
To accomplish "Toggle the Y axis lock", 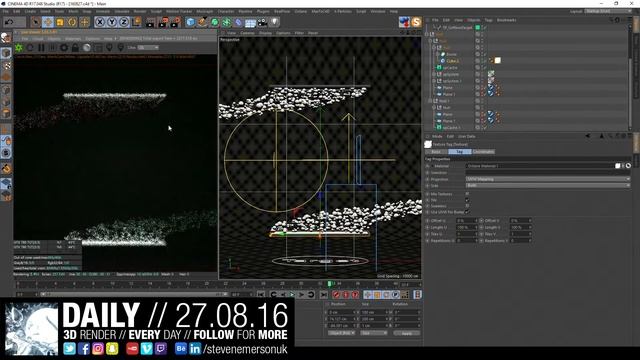I will click(111, 22).
